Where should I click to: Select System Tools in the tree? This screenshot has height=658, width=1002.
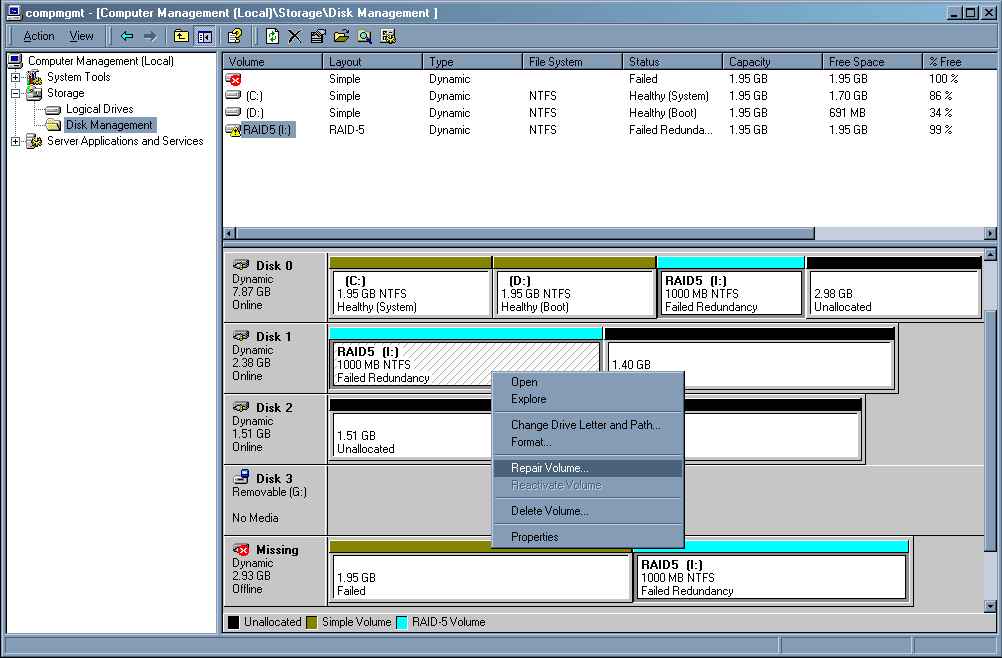tap(79, 77)
